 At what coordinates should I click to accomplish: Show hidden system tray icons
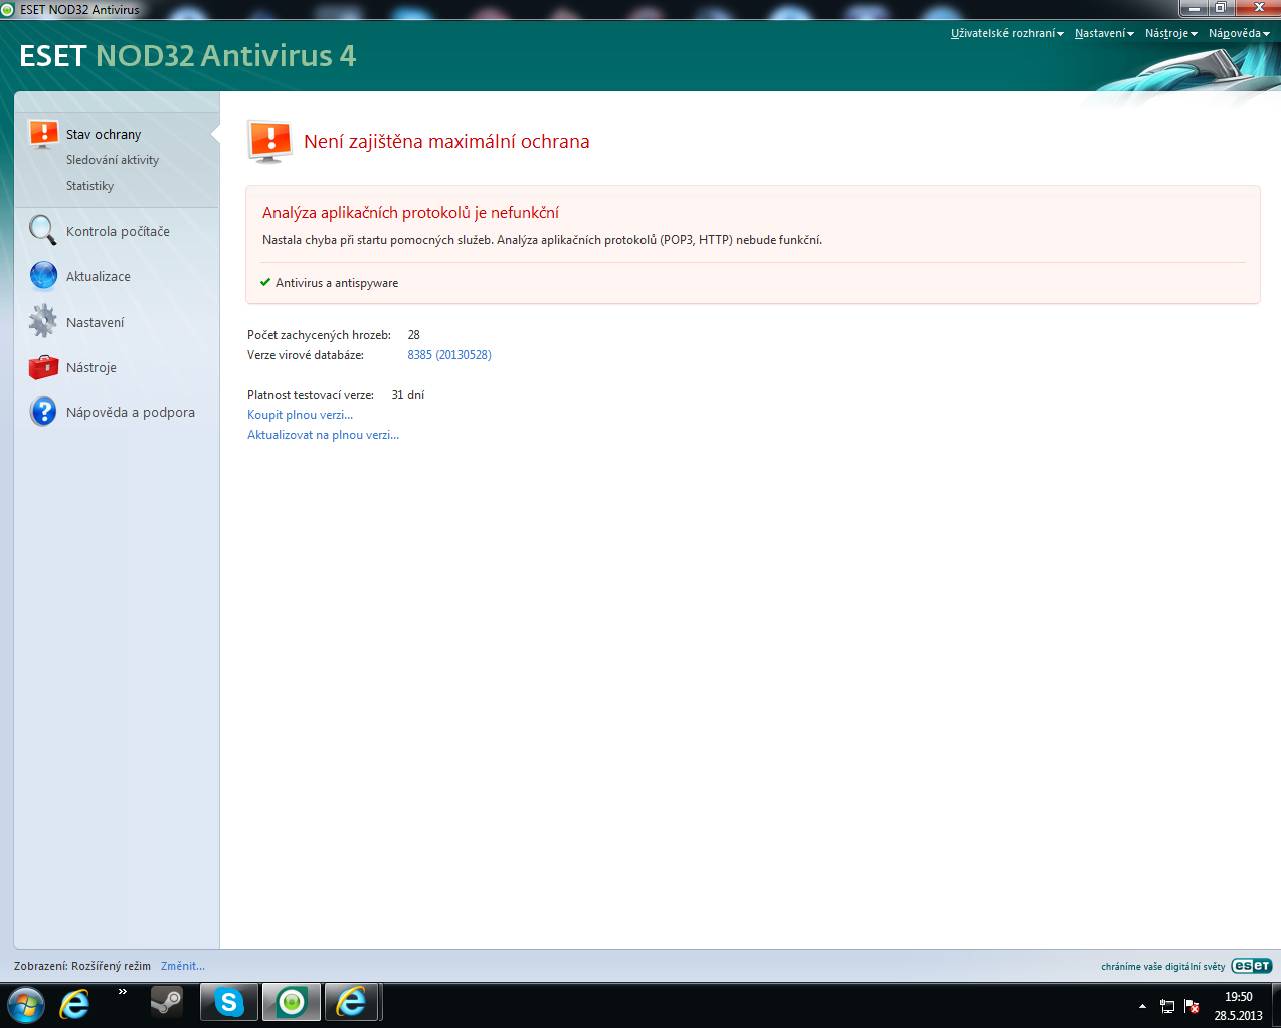pyautogui.click(x=1143, y=1006)
